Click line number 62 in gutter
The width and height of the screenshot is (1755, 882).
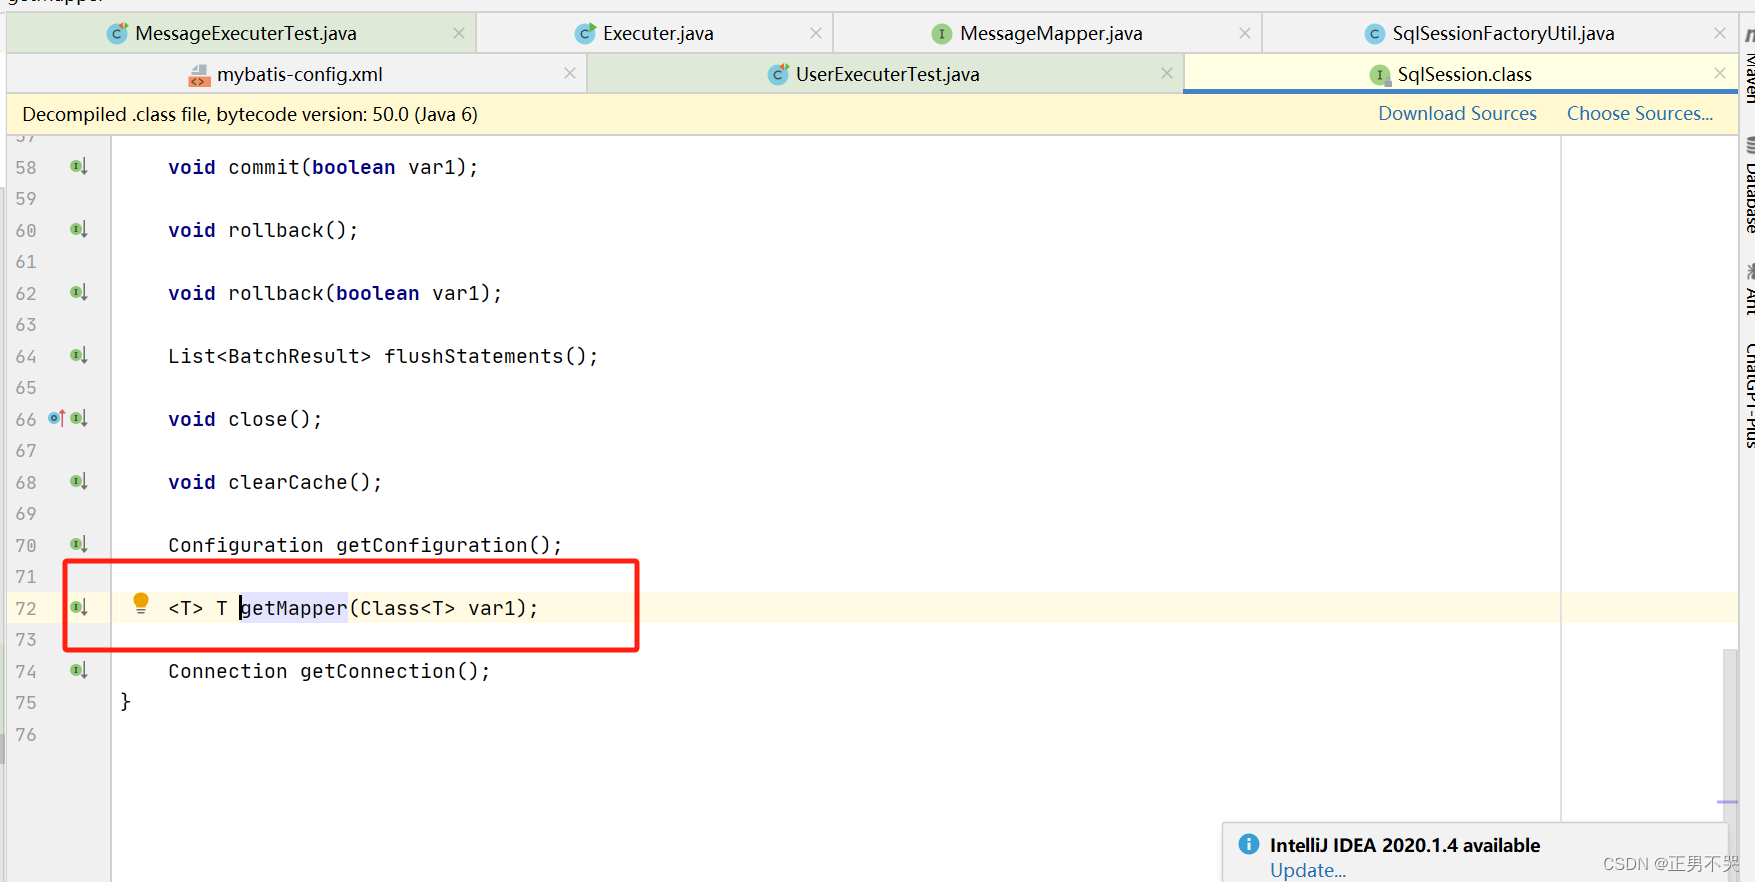[26, 293]
